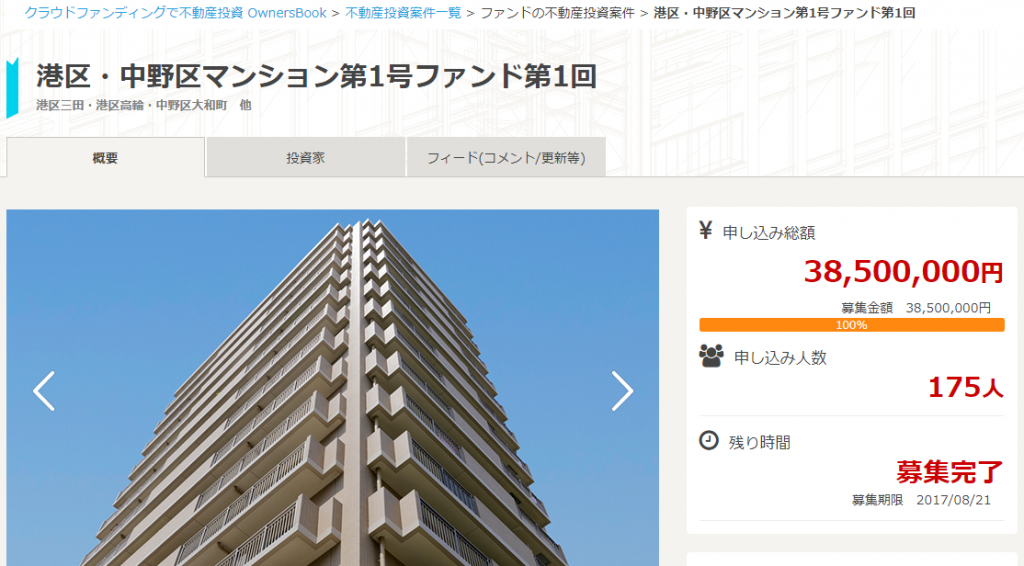
Task: Open the 投資家 tab
Action: pos(306,157)
